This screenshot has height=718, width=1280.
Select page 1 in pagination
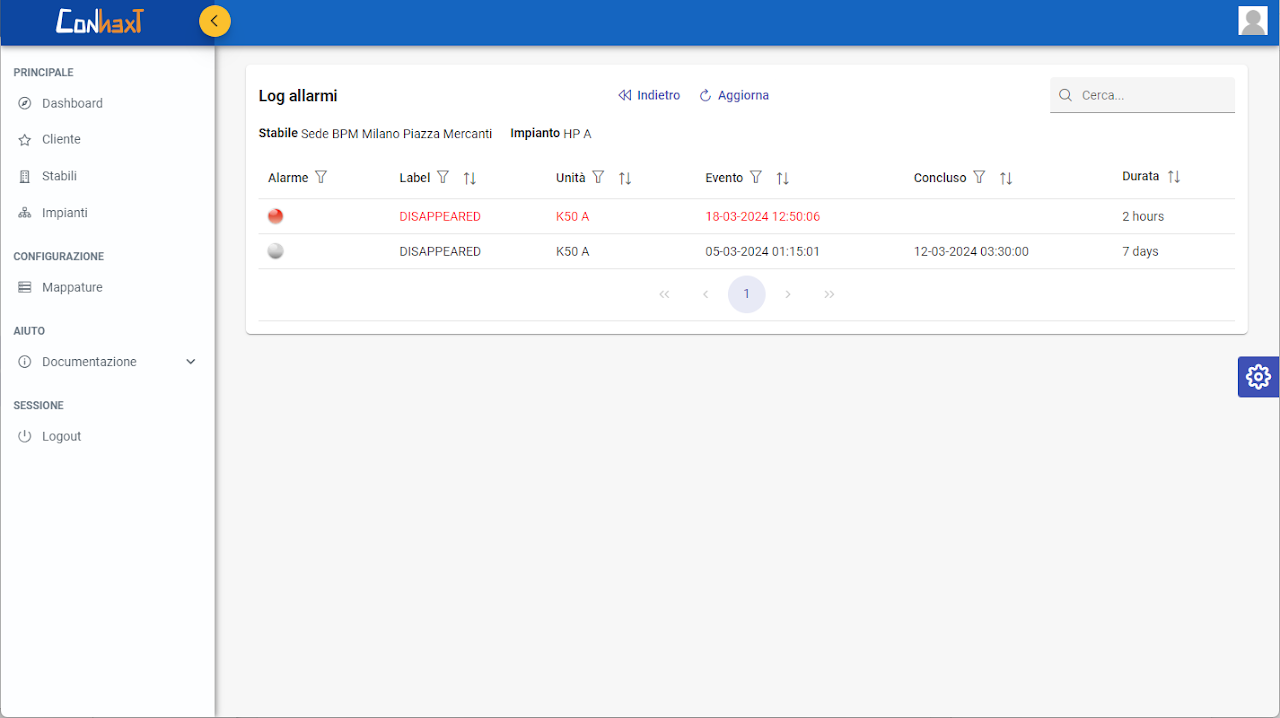(x=746, y=294)
